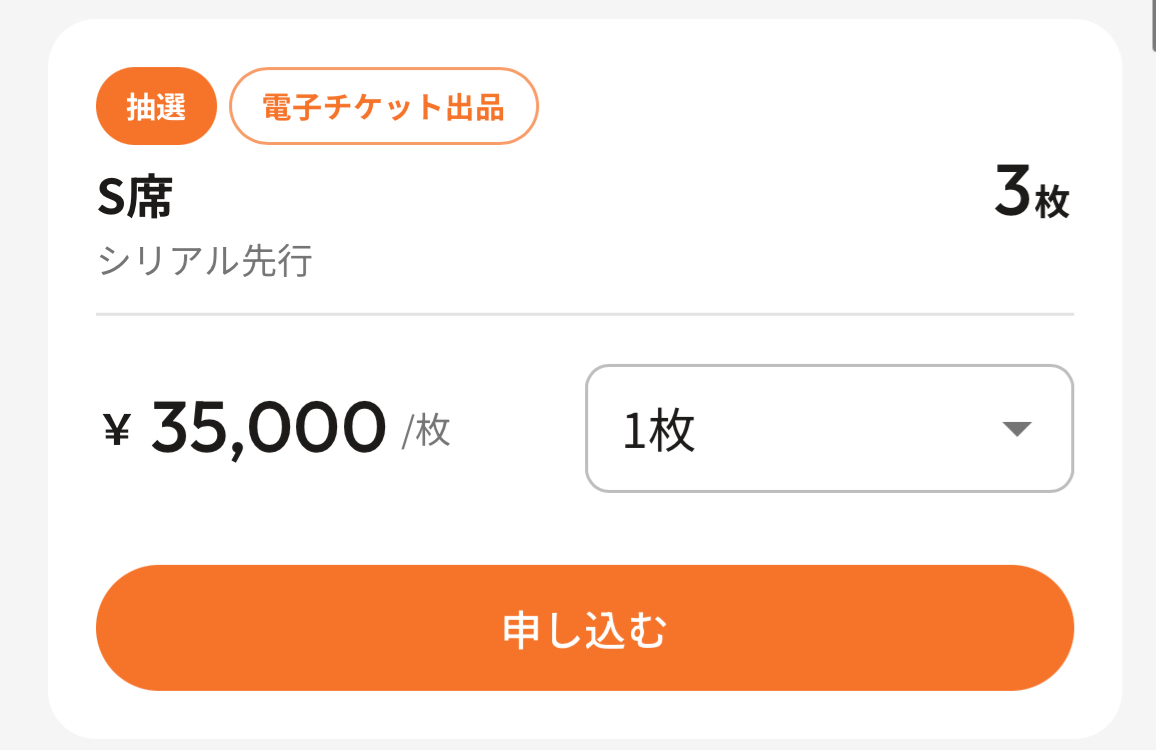
Task: Click the small 枚 beside the 3
Action: [1052, 203]
